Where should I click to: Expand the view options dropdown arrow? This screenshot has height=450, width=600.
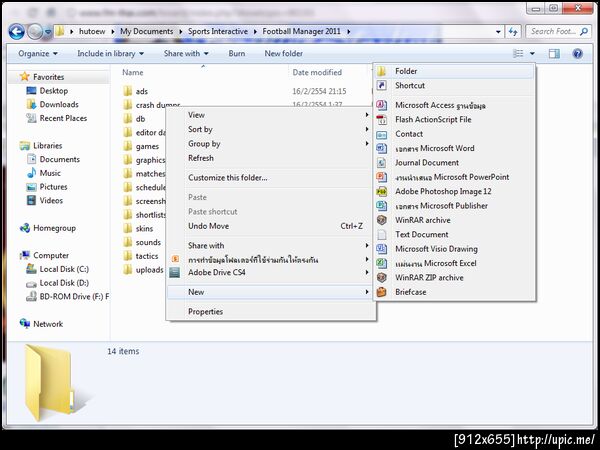point(532,54)
